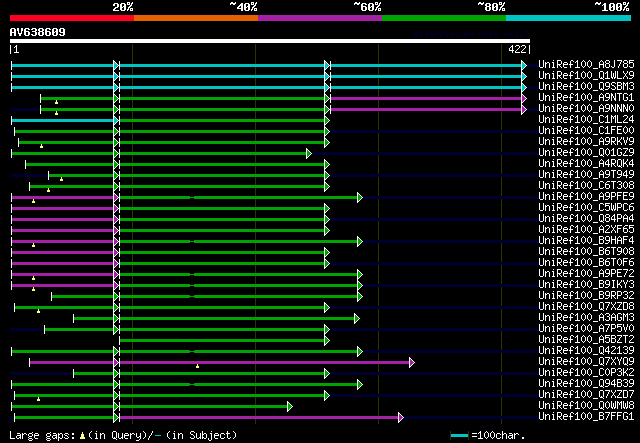Click the yellow gap marker in C6T308 row
This screenshot has width=640, height=443.
49,190
